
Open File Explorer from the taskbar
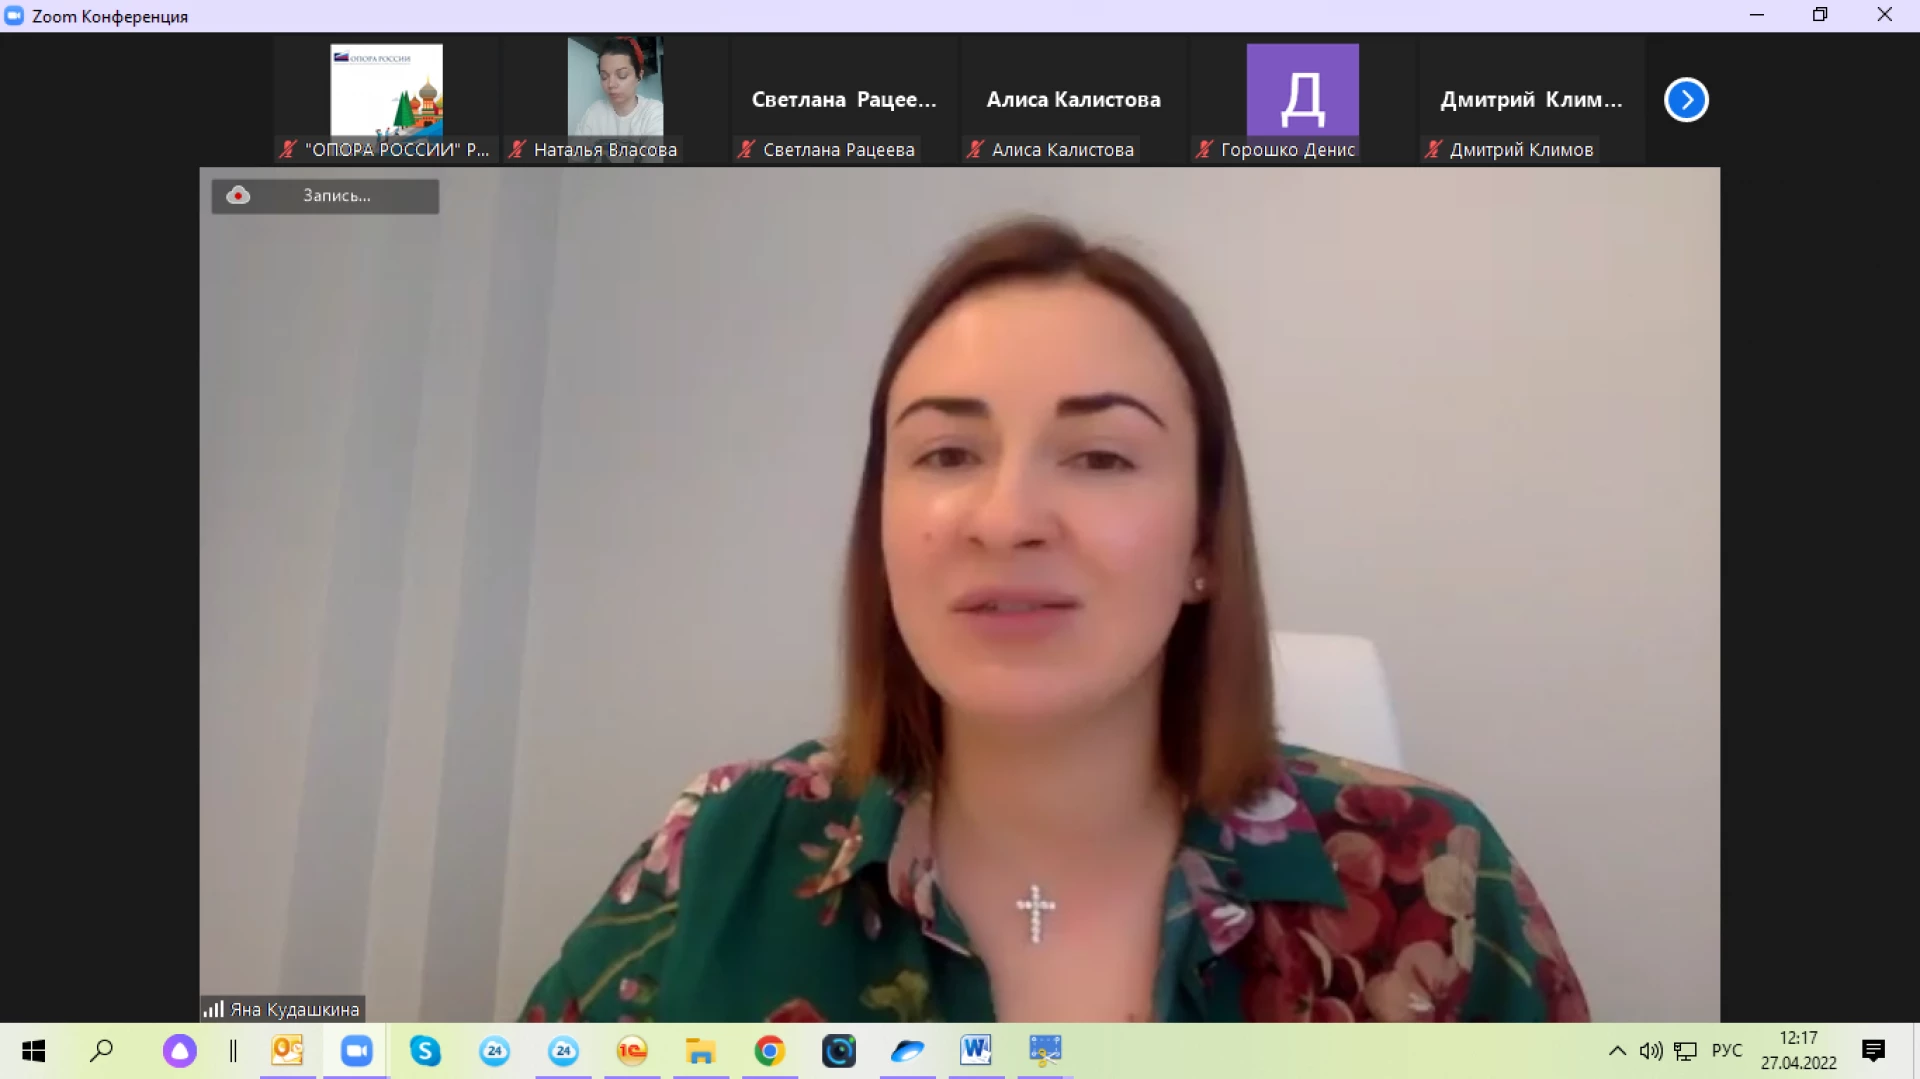pos(700,1051)
